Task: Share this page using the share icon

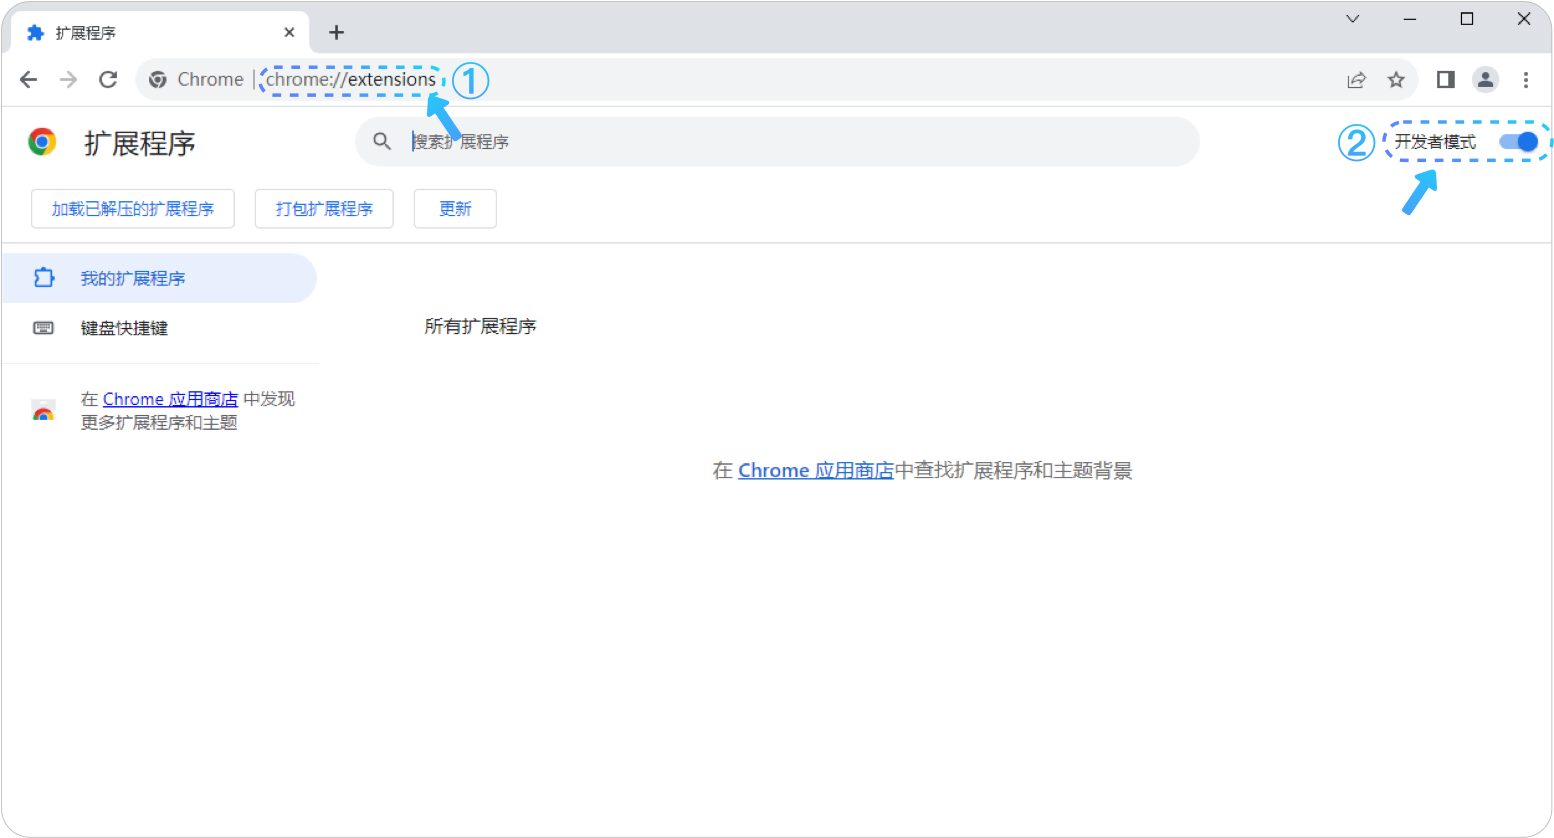Action: 1356,80
